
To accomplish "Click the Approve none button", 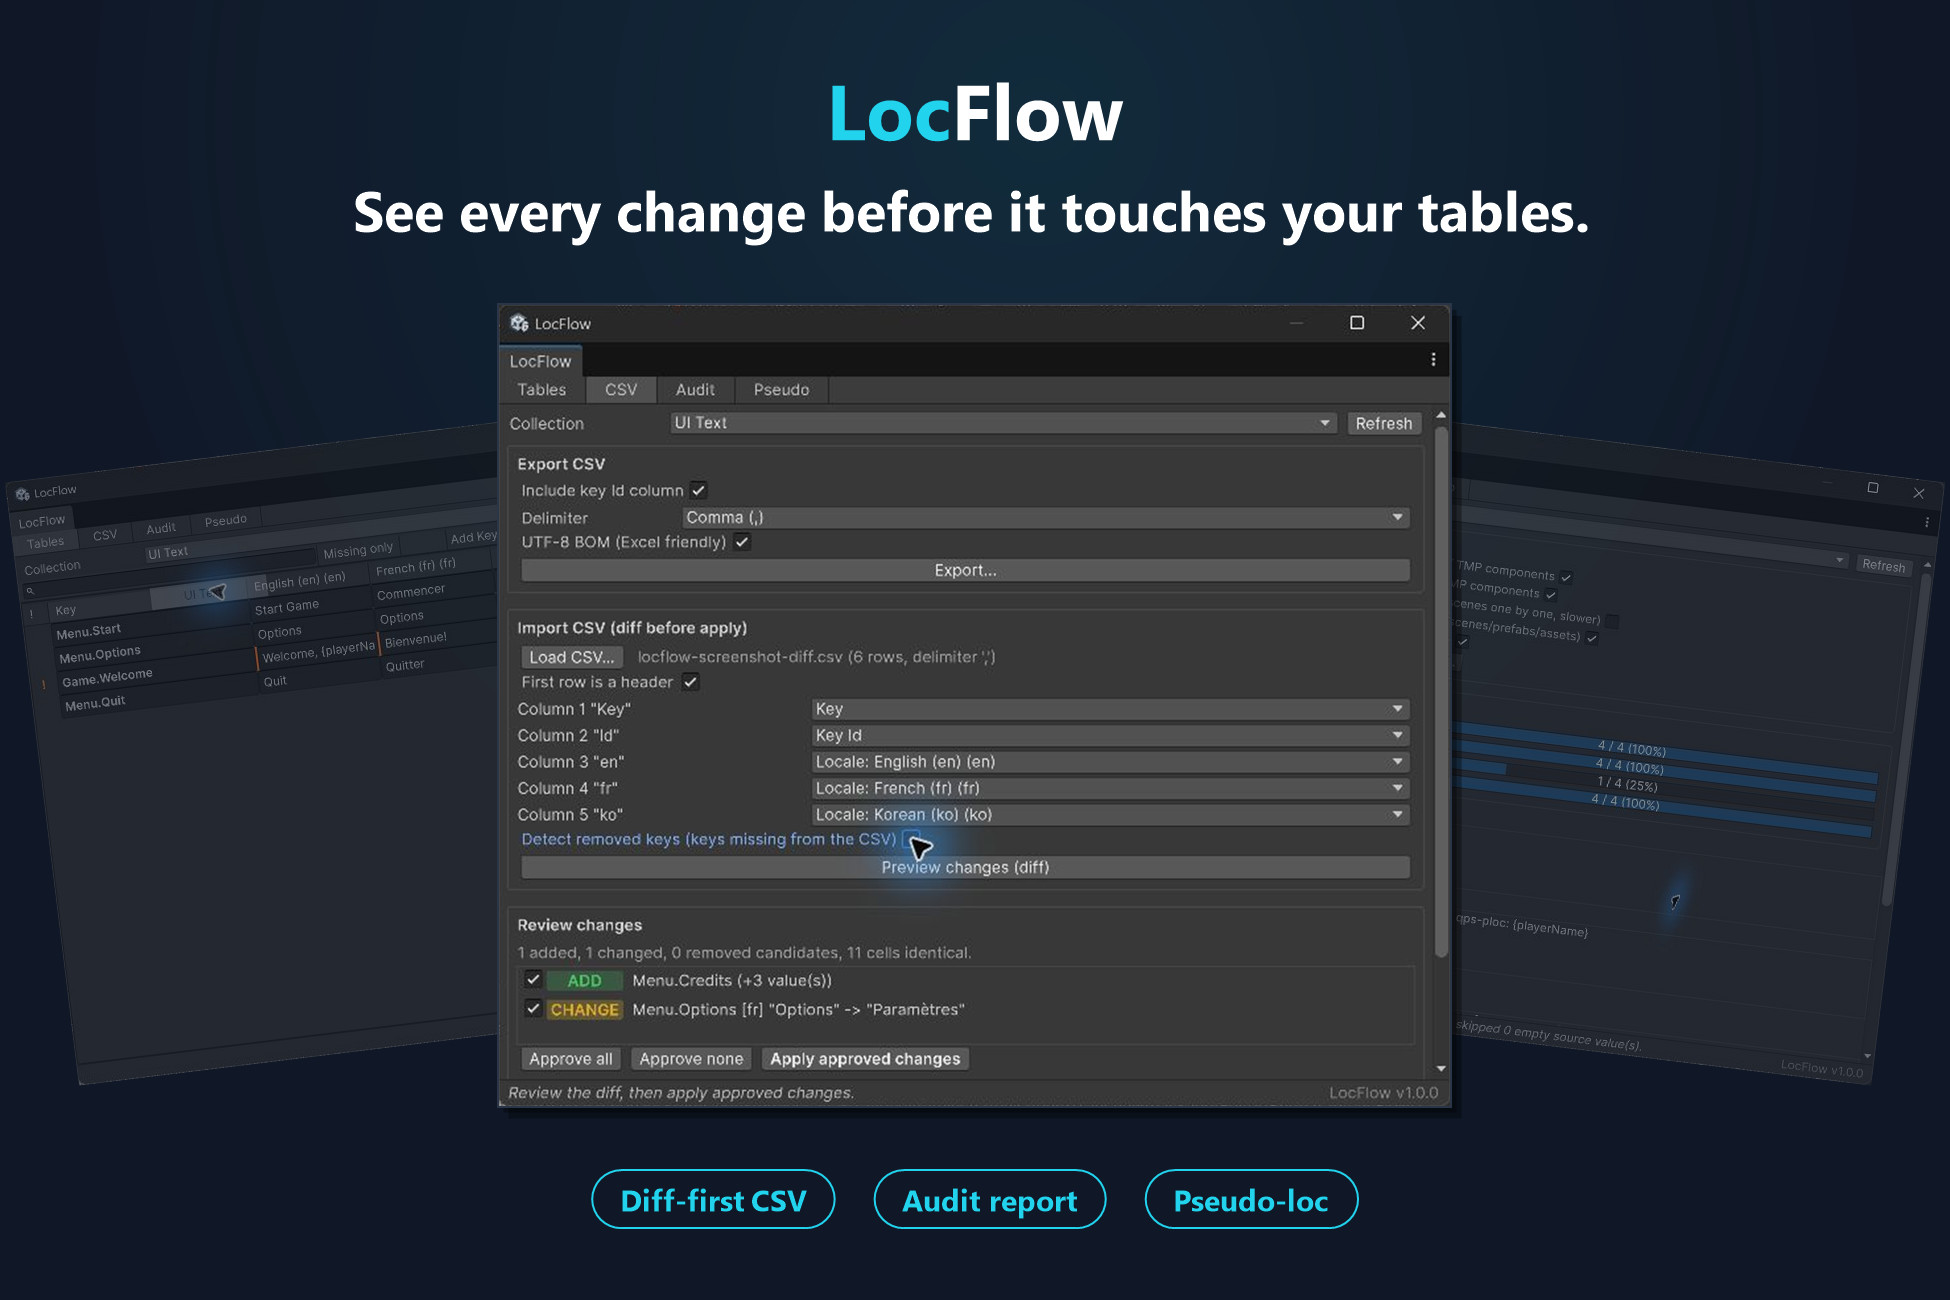I will [x=691, y=1059].
